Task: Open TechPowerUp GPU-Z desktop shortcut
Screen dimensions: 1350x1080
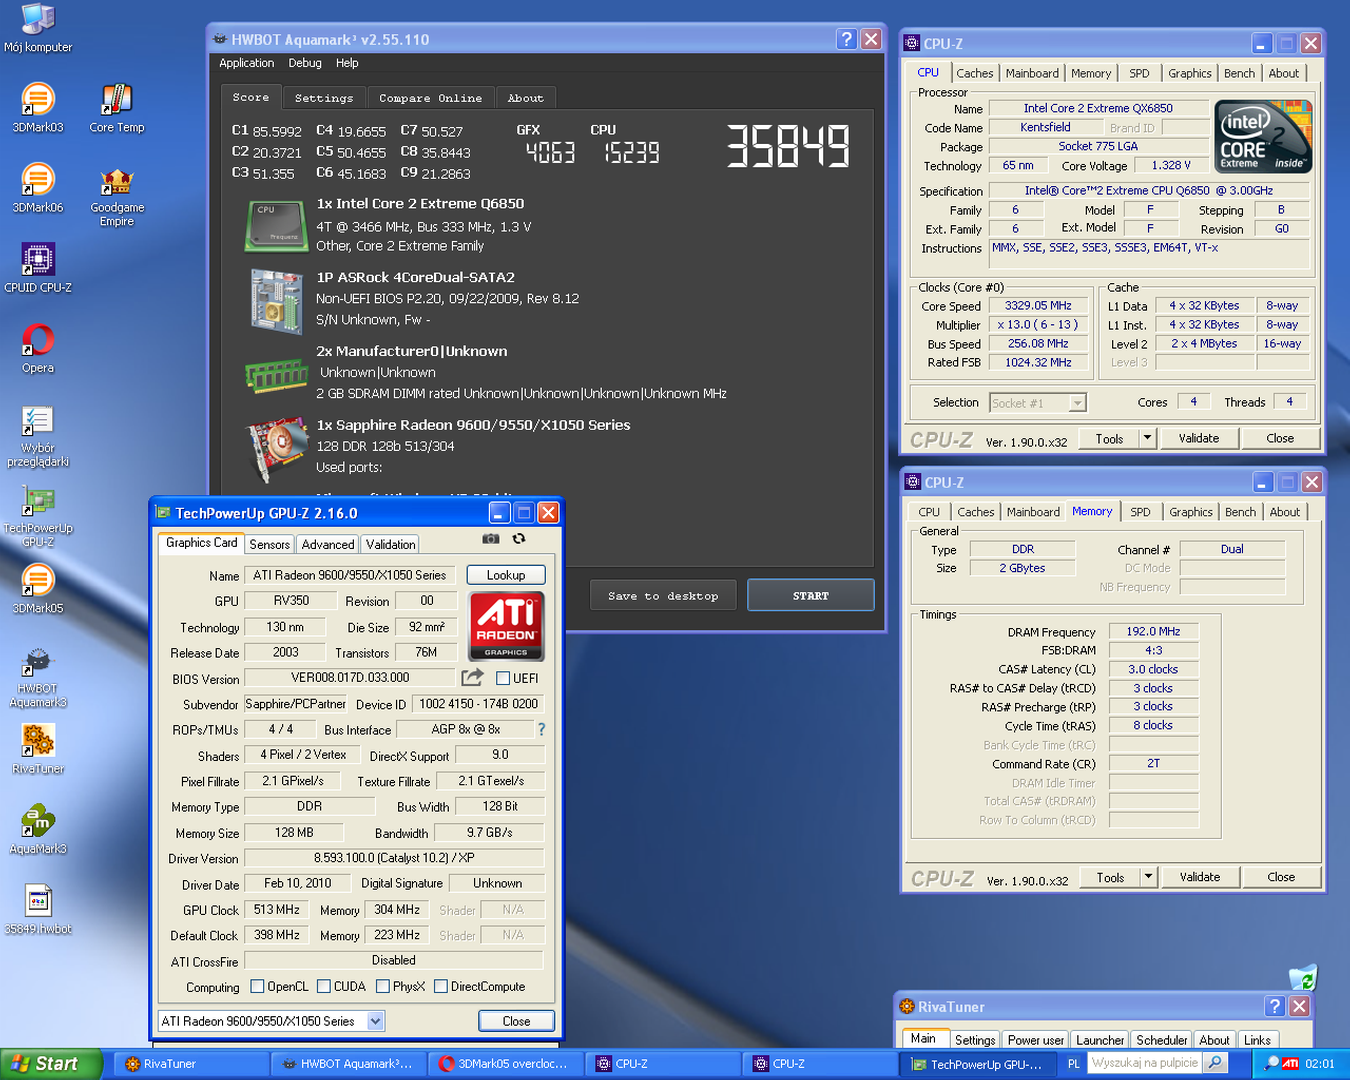Action: coord(38,516)
